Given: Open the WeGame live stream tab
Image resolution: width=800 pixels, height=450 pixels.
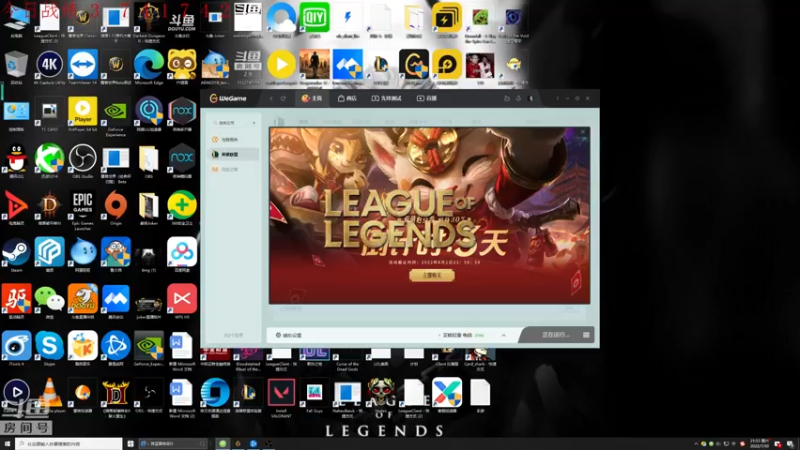Looking at the screenshot, I should [427, 98].
